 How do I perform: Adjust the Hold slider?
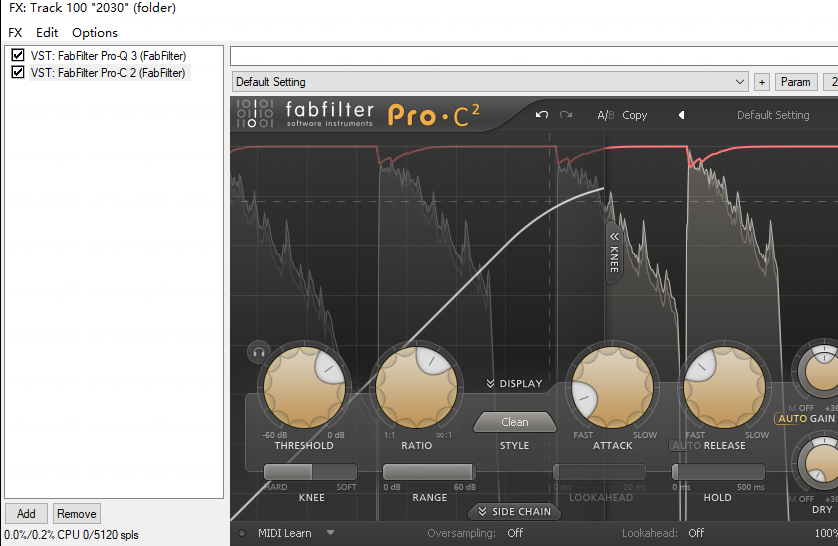coord(718,472)
